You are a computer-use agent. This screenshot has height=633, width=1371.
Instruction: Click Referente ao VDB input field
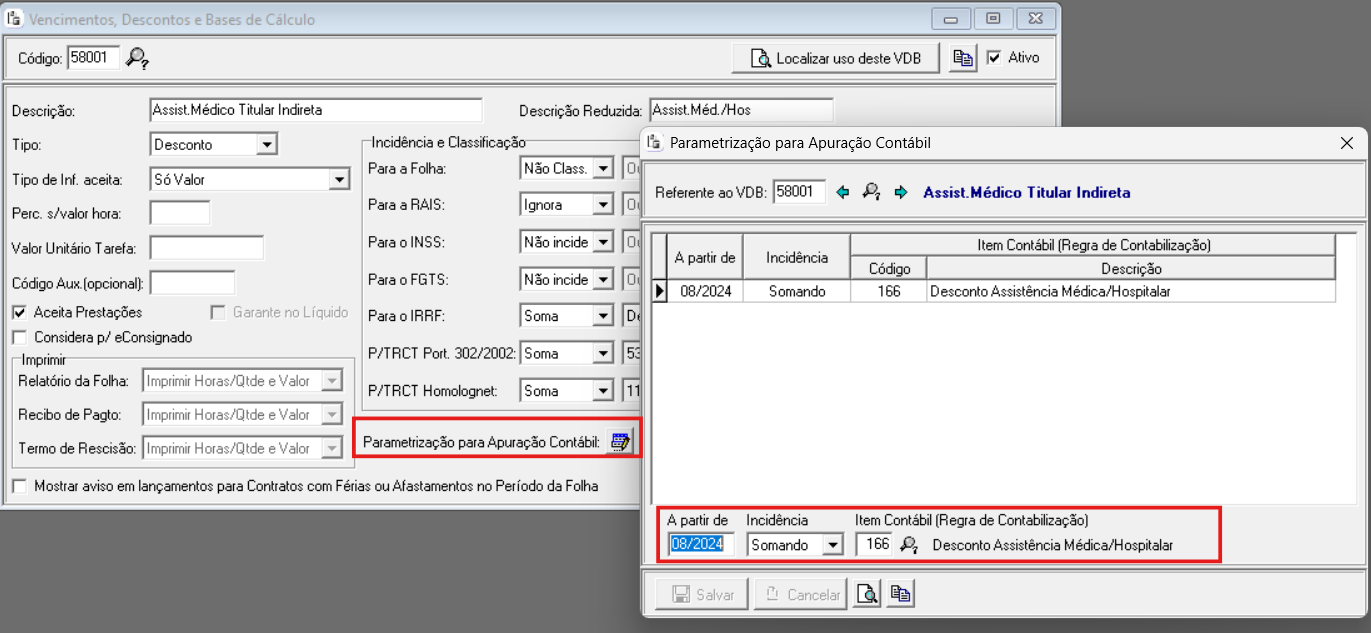[x=800, y=192]
